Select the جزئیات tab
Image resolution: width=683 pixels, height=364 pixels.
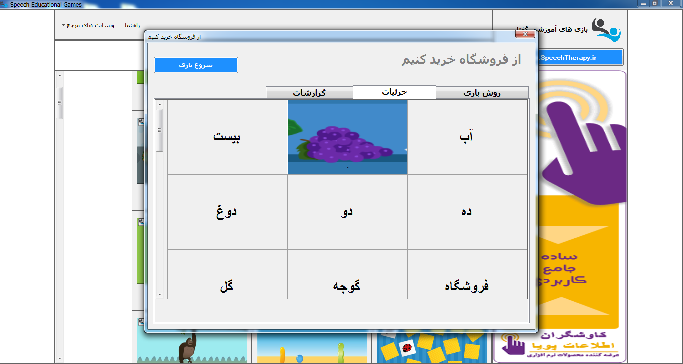click(394, 92)
